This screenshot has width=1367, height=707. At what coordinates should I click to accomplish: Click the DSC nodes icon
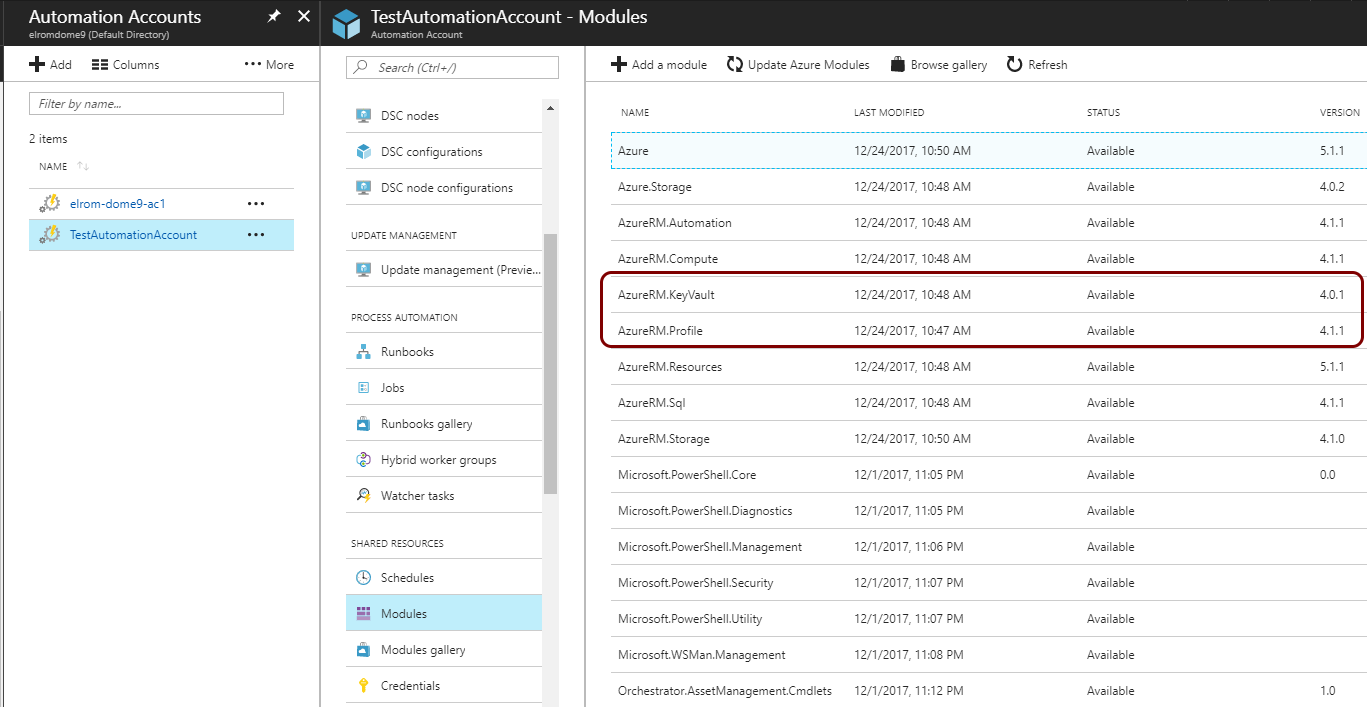click(x=363, y=116)
